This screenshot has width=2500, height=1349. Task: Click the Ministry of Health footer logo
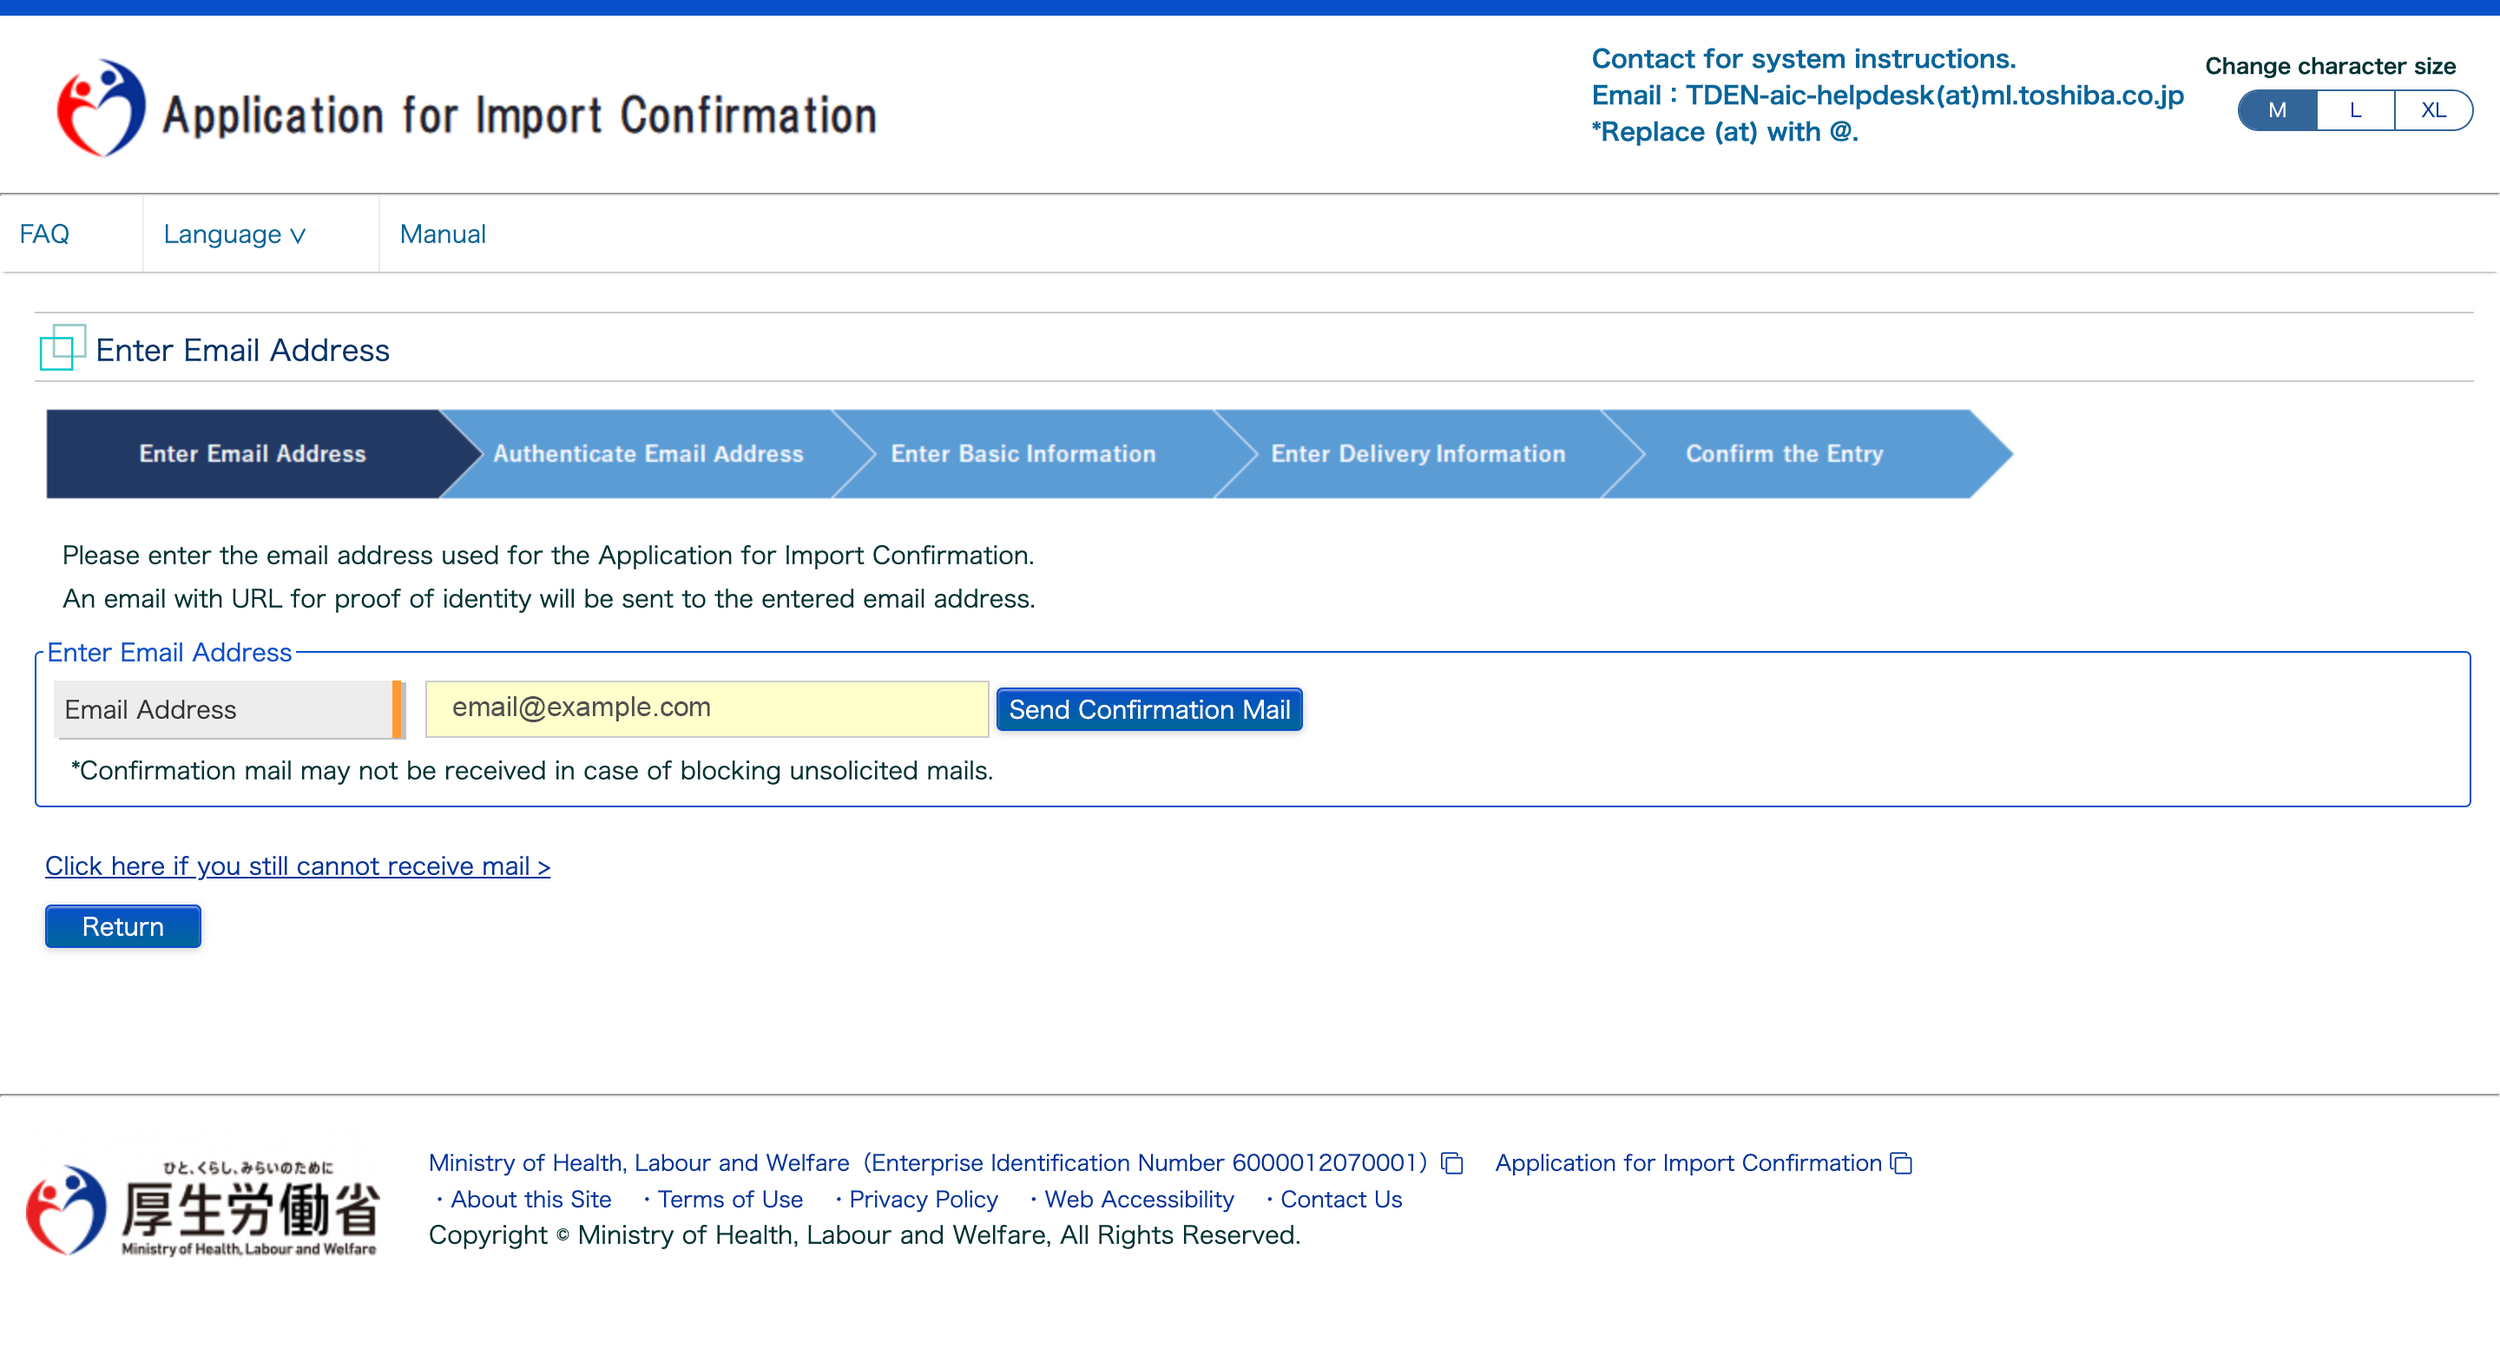pyautogui.click(x=203, y=1207)
